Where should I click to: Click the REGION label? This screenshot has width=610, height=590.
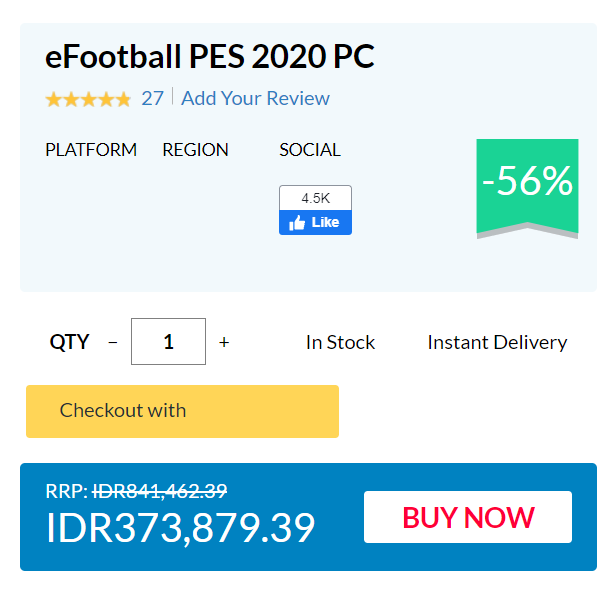(x=195, y=150)
